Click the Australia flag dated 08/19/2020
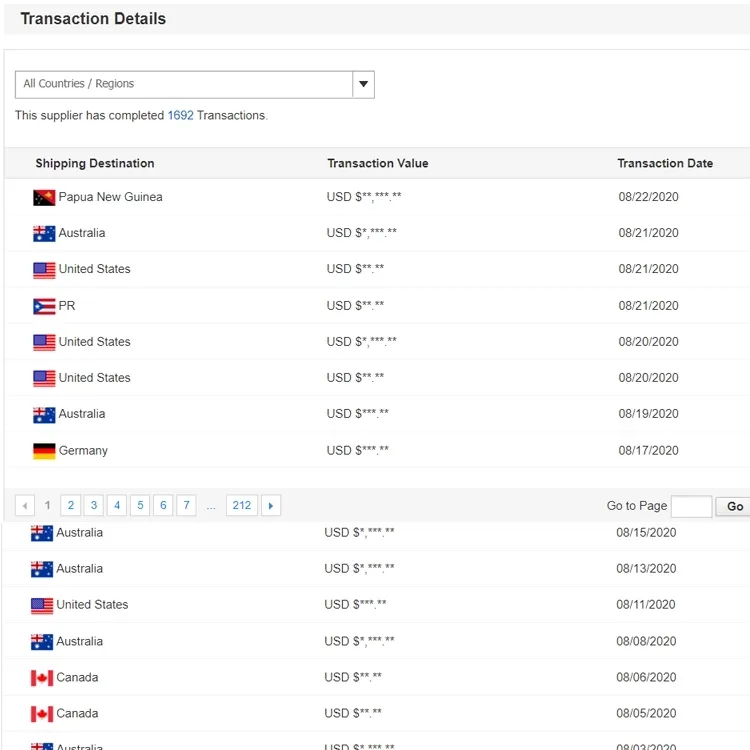The width and height of the screenshot is (750, 750). click(x=44, y=414)
